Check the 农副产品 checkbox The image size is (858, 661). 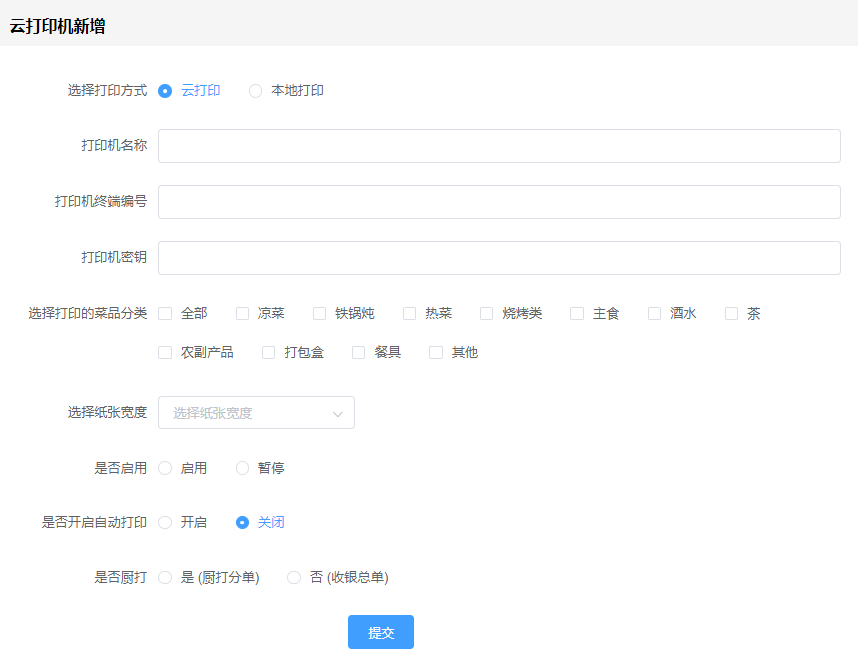pyautogui.click(x=165, y=353)
